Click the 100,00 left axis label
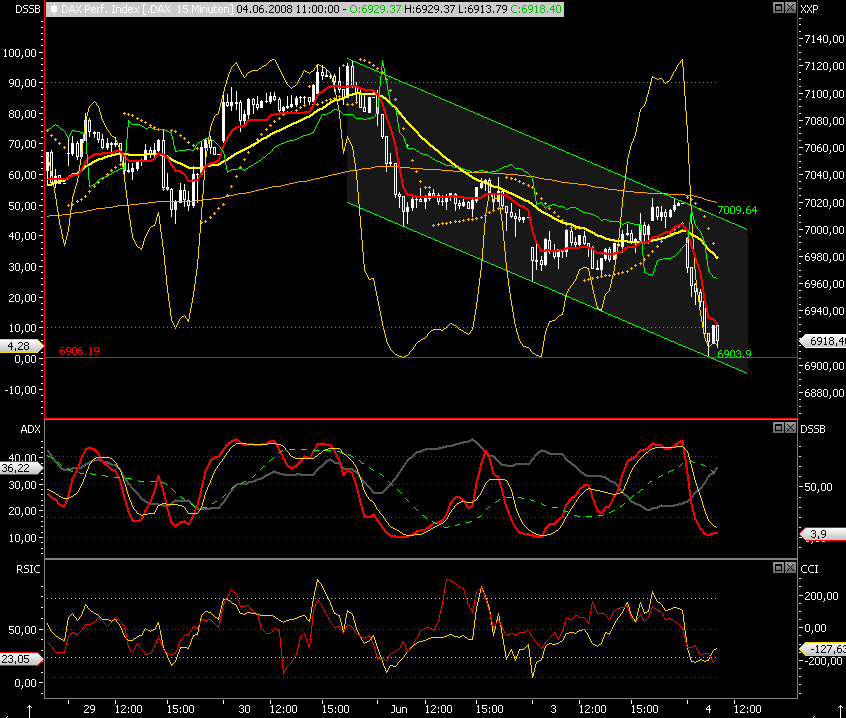 20,53
